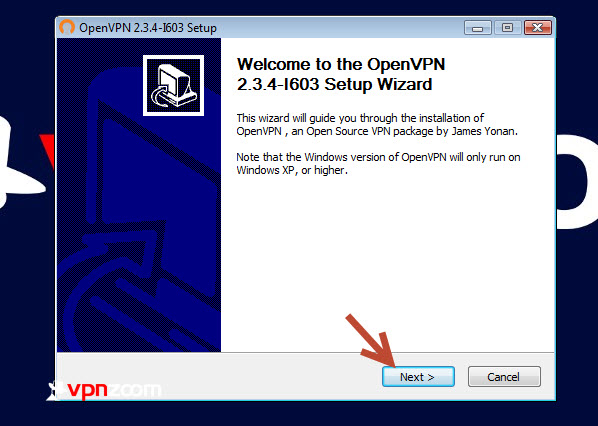Maximize the OpenVPN Setup window
This screenshot has width=598, height=426.
[x=507, y=28]
